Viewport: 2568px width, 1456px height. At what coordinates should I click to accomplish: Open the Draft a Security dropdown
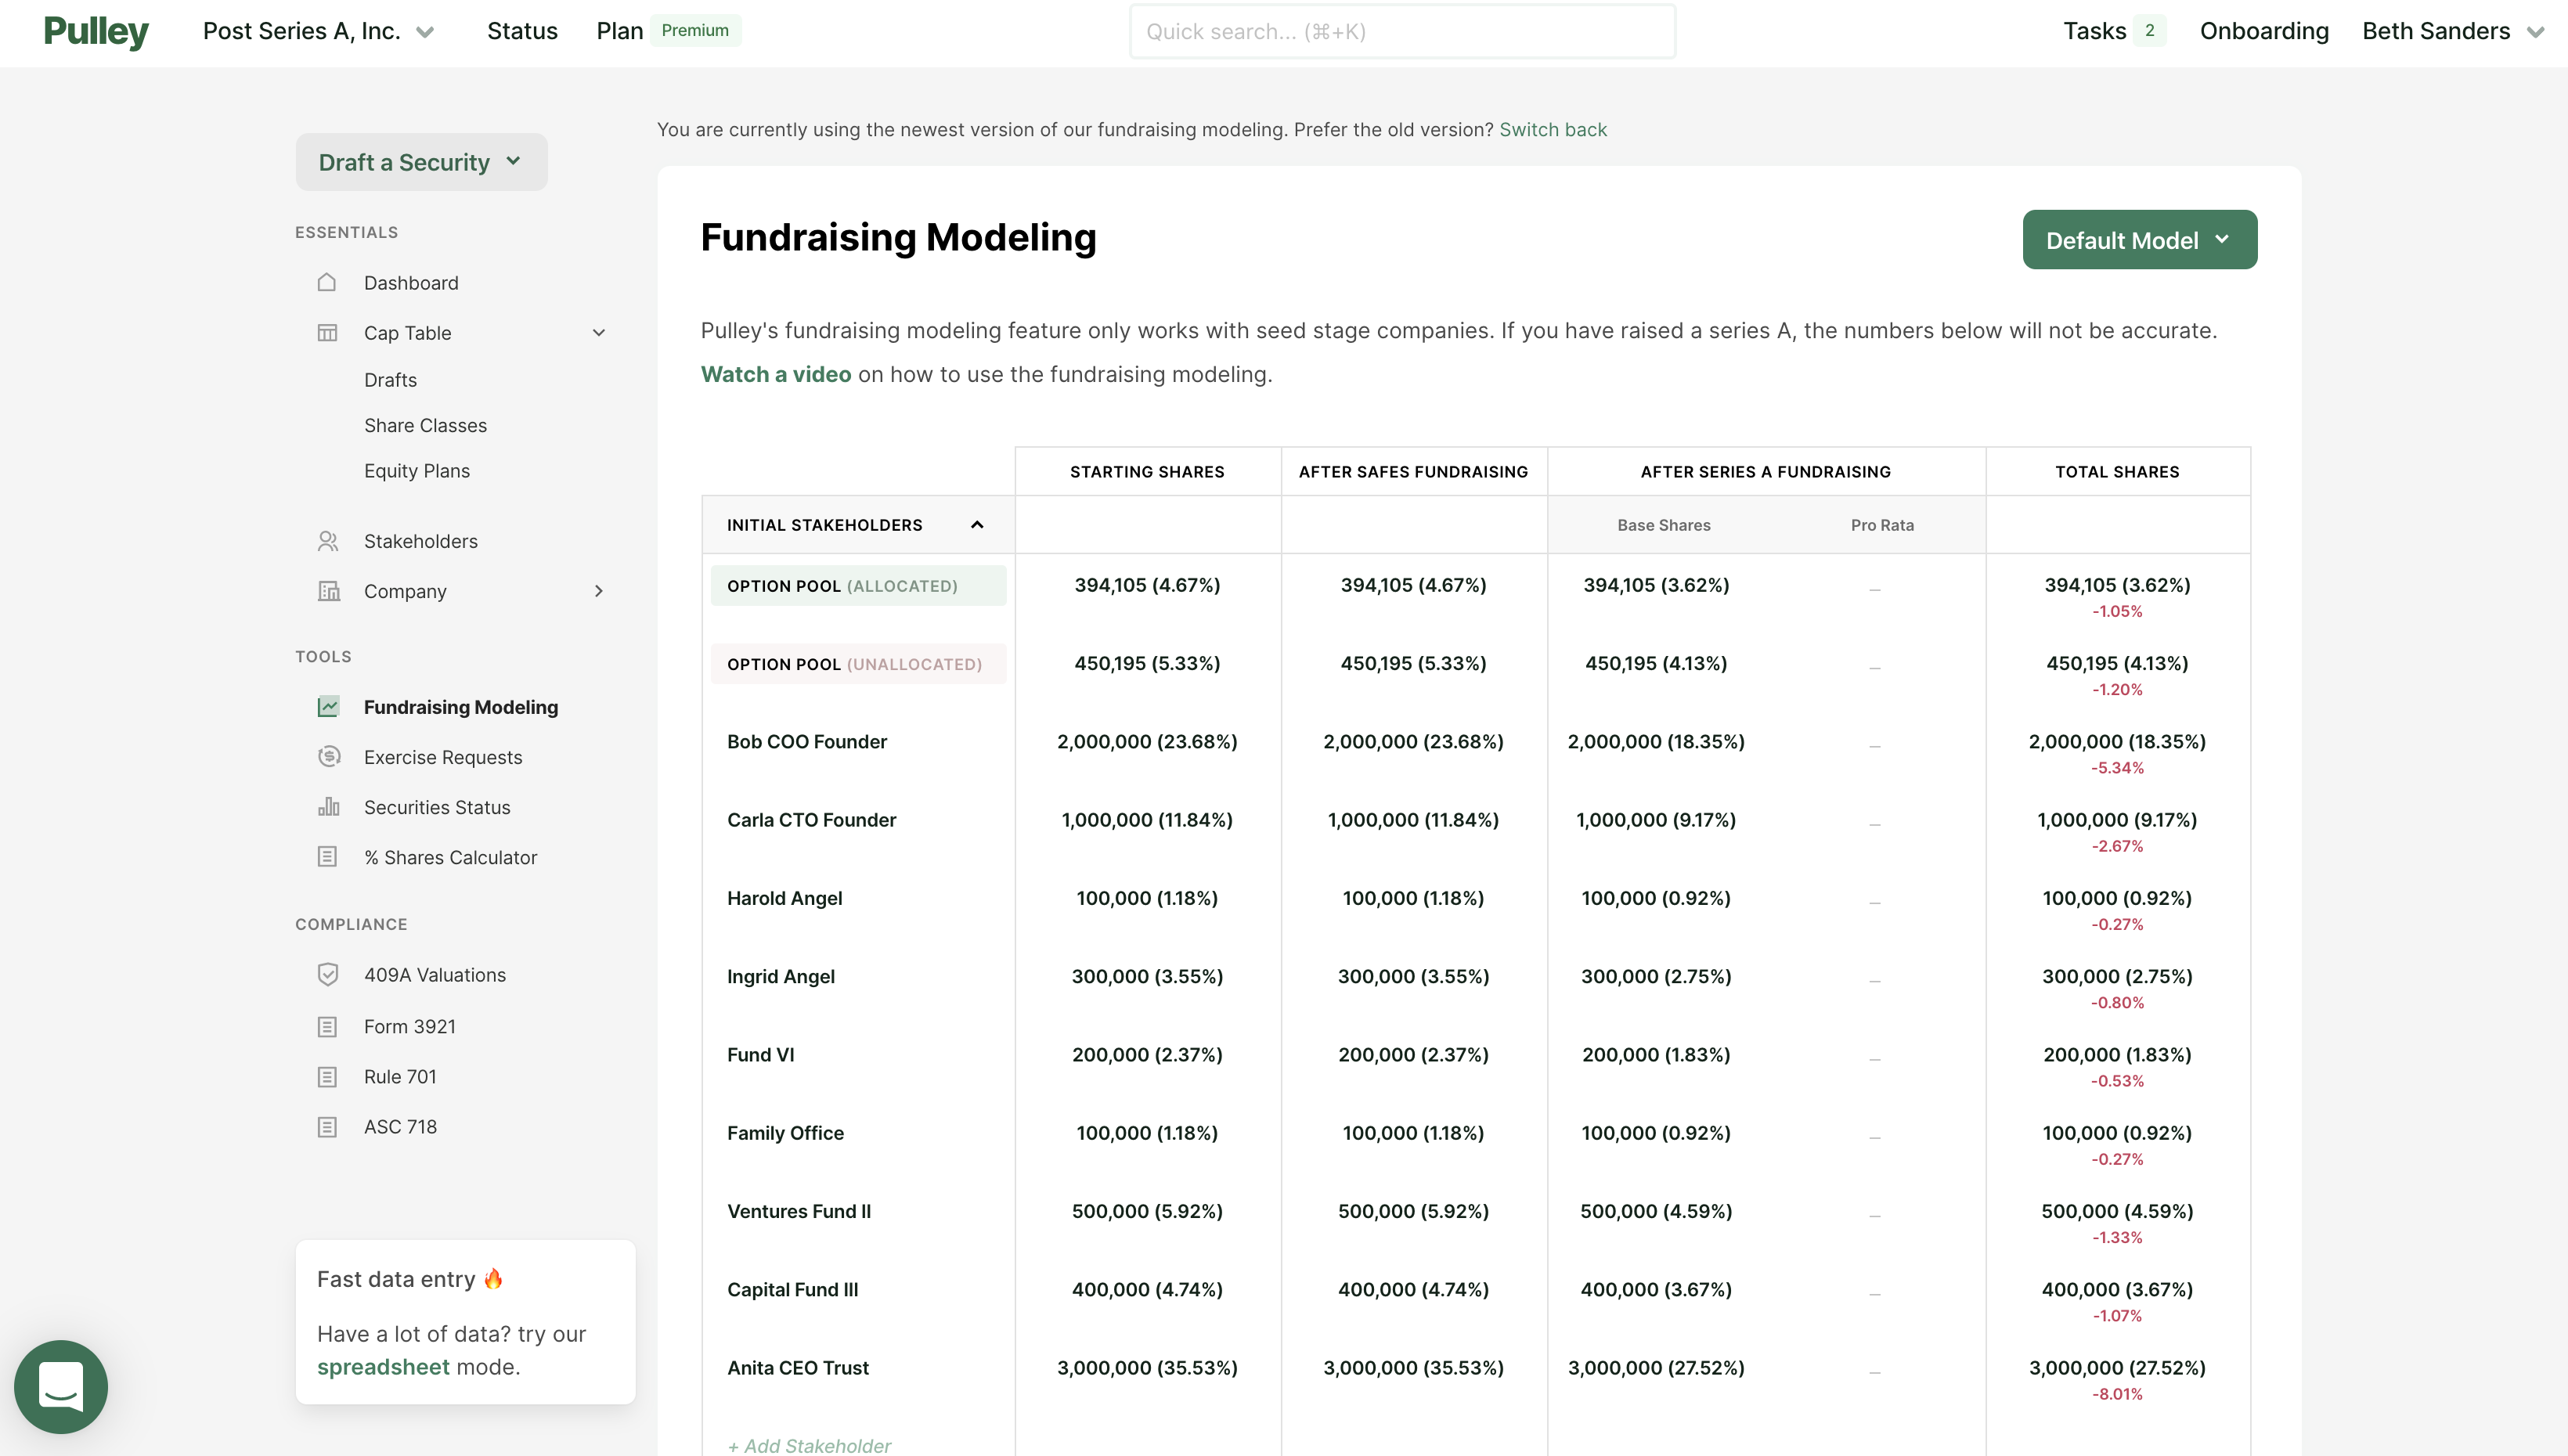(421, 162)
